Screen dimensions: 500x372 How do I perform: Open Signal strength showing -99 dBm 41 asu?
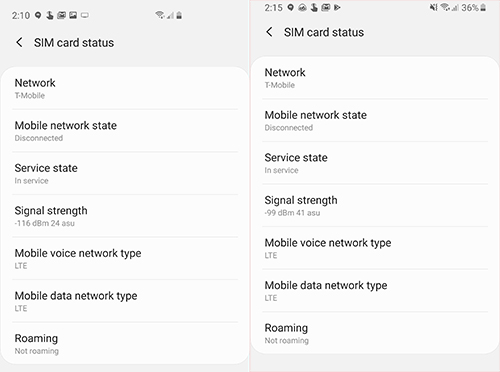pyautogui.click(x=375, y=206)
